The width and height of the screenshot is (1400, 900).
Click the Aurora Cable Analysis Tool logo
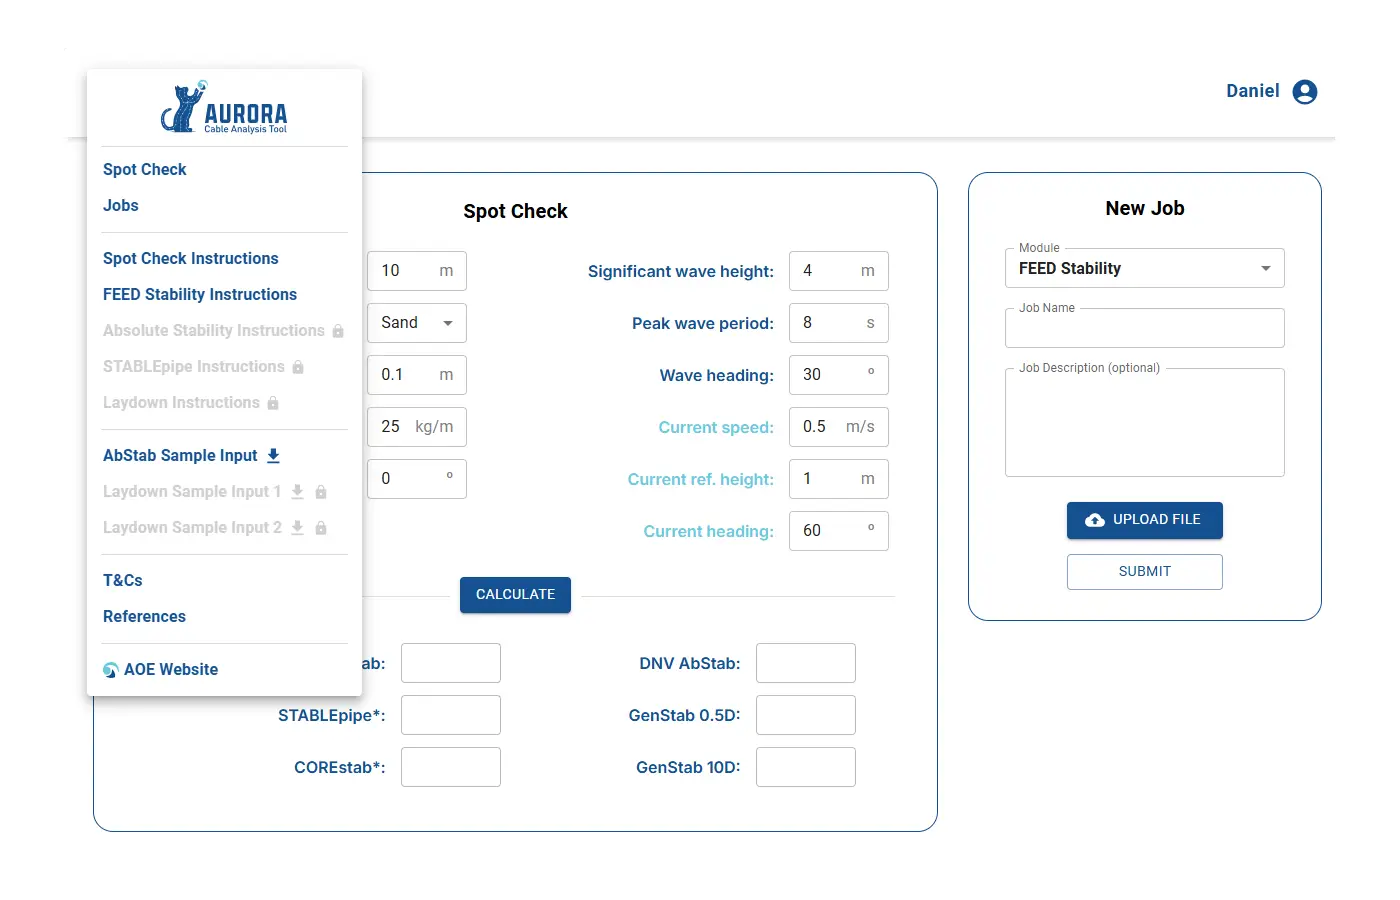coord(224,108)
